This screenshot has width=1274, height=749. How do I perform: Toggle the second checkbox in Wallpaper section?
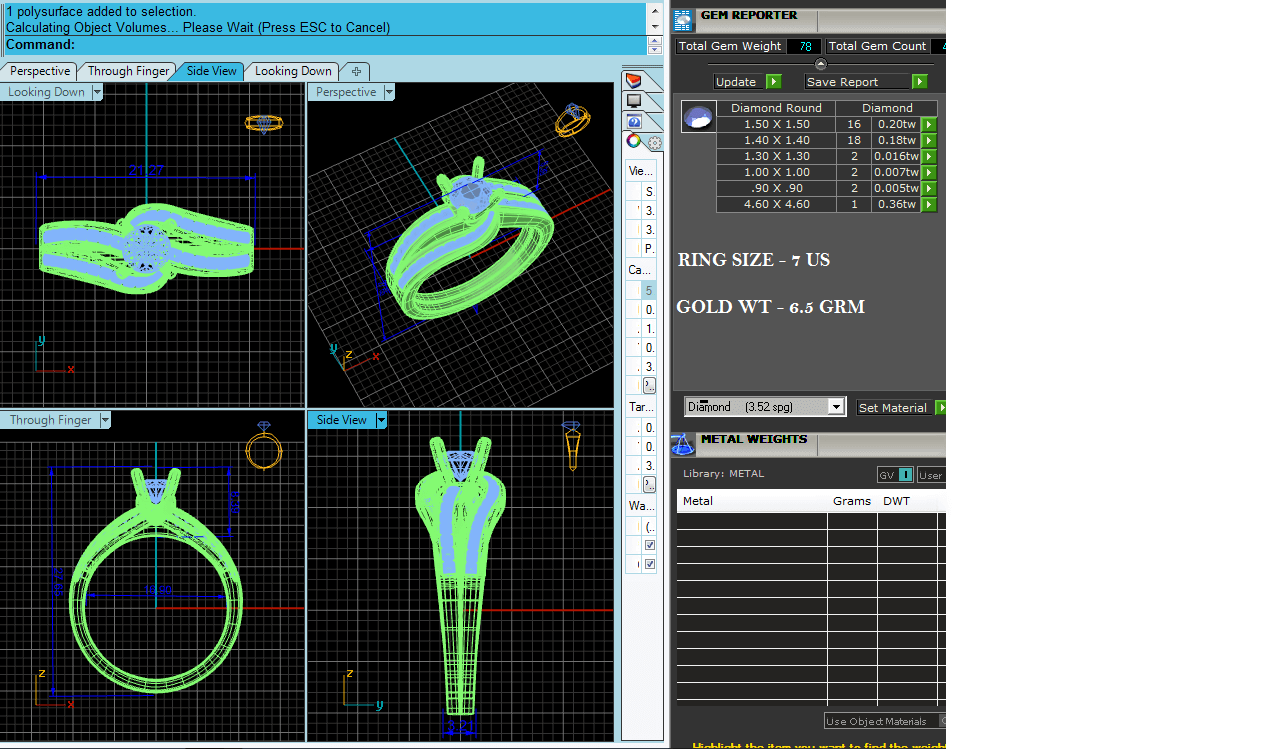click(650, 564)
